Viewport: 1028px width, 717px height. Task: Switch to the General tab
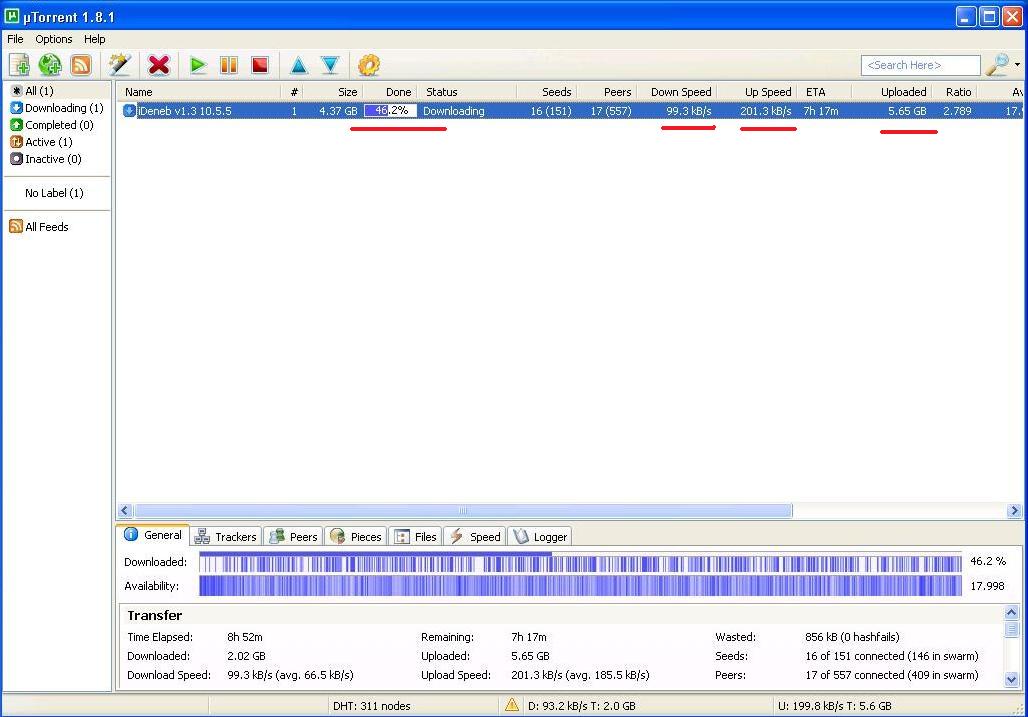pyautogui.click(x=153, y=535)
